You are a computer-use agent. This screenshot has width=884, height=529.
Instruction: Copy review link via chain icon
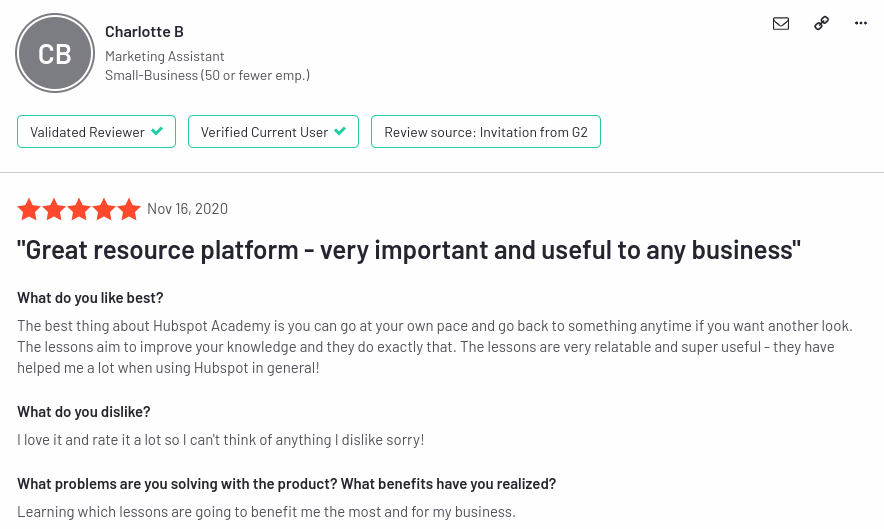(x=821, y=23)
